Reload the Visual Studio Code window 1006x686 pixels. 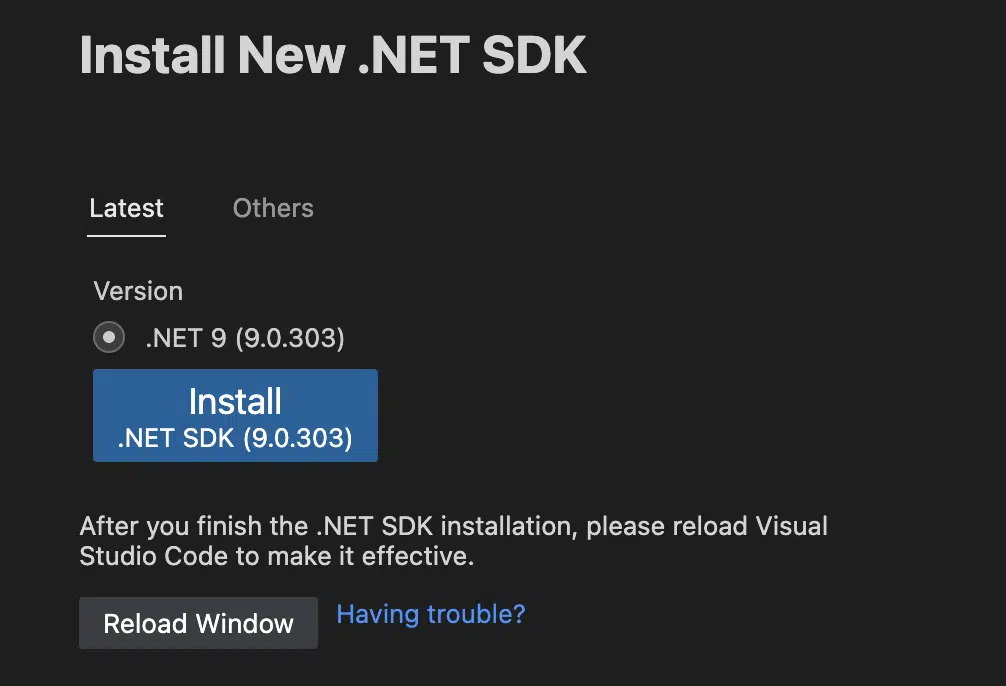(x=198, y=624)
